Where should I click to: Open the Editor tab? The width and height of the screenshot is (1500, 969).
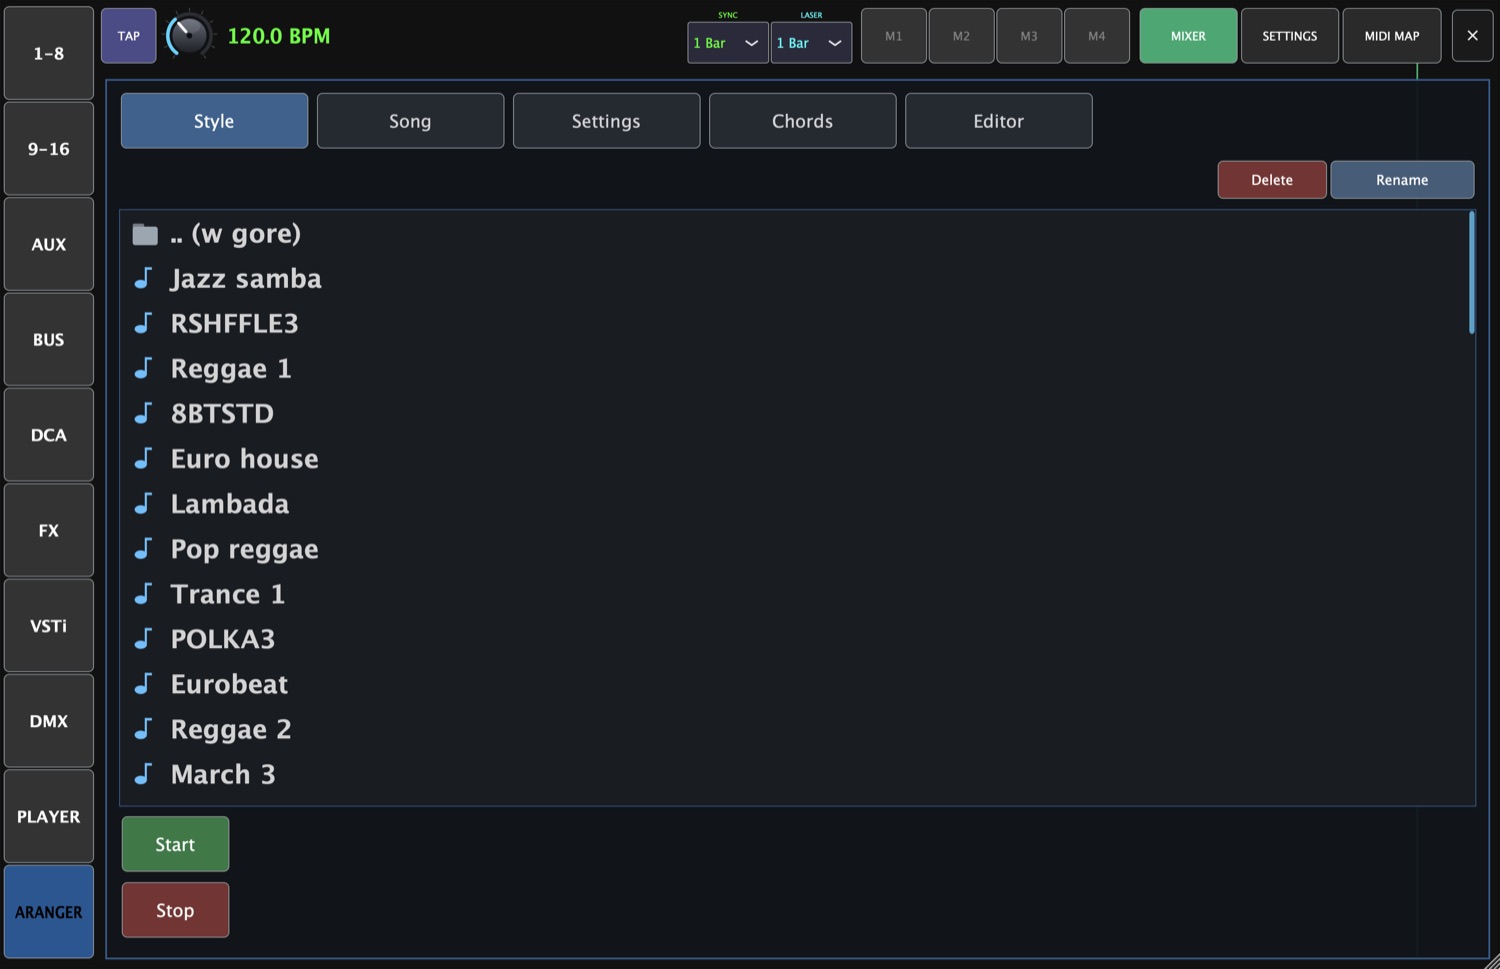click(x=999, y=121)
